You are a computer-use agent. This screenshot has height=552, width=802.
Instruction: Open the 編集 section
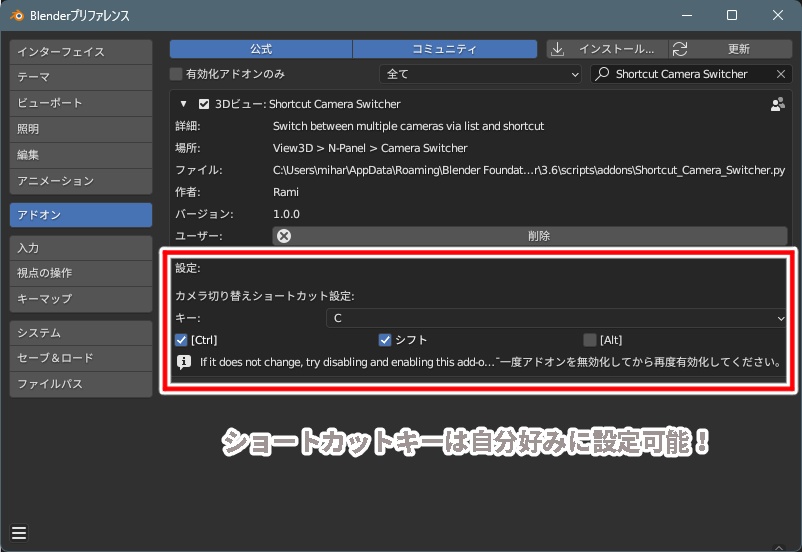click(x=81, y=156)
